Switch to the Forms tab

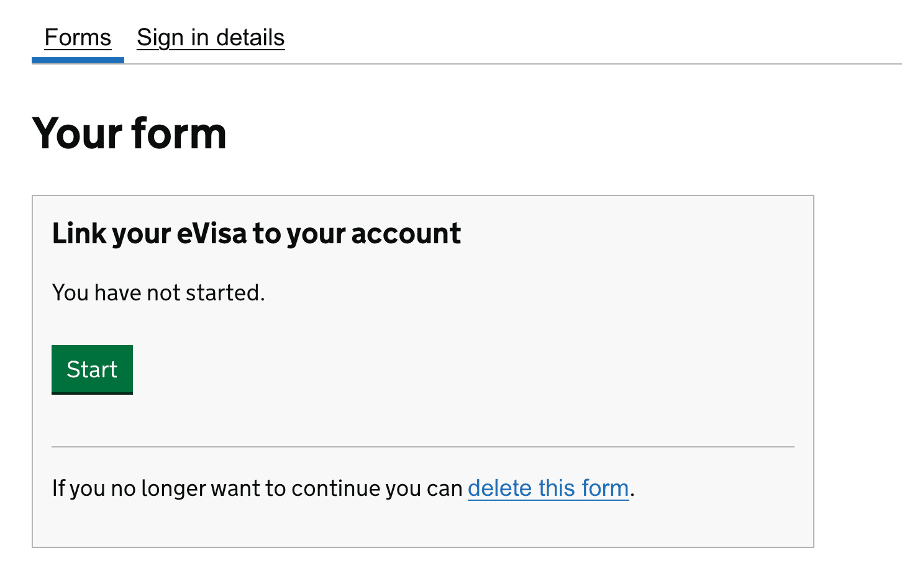(x=78, y=38)
